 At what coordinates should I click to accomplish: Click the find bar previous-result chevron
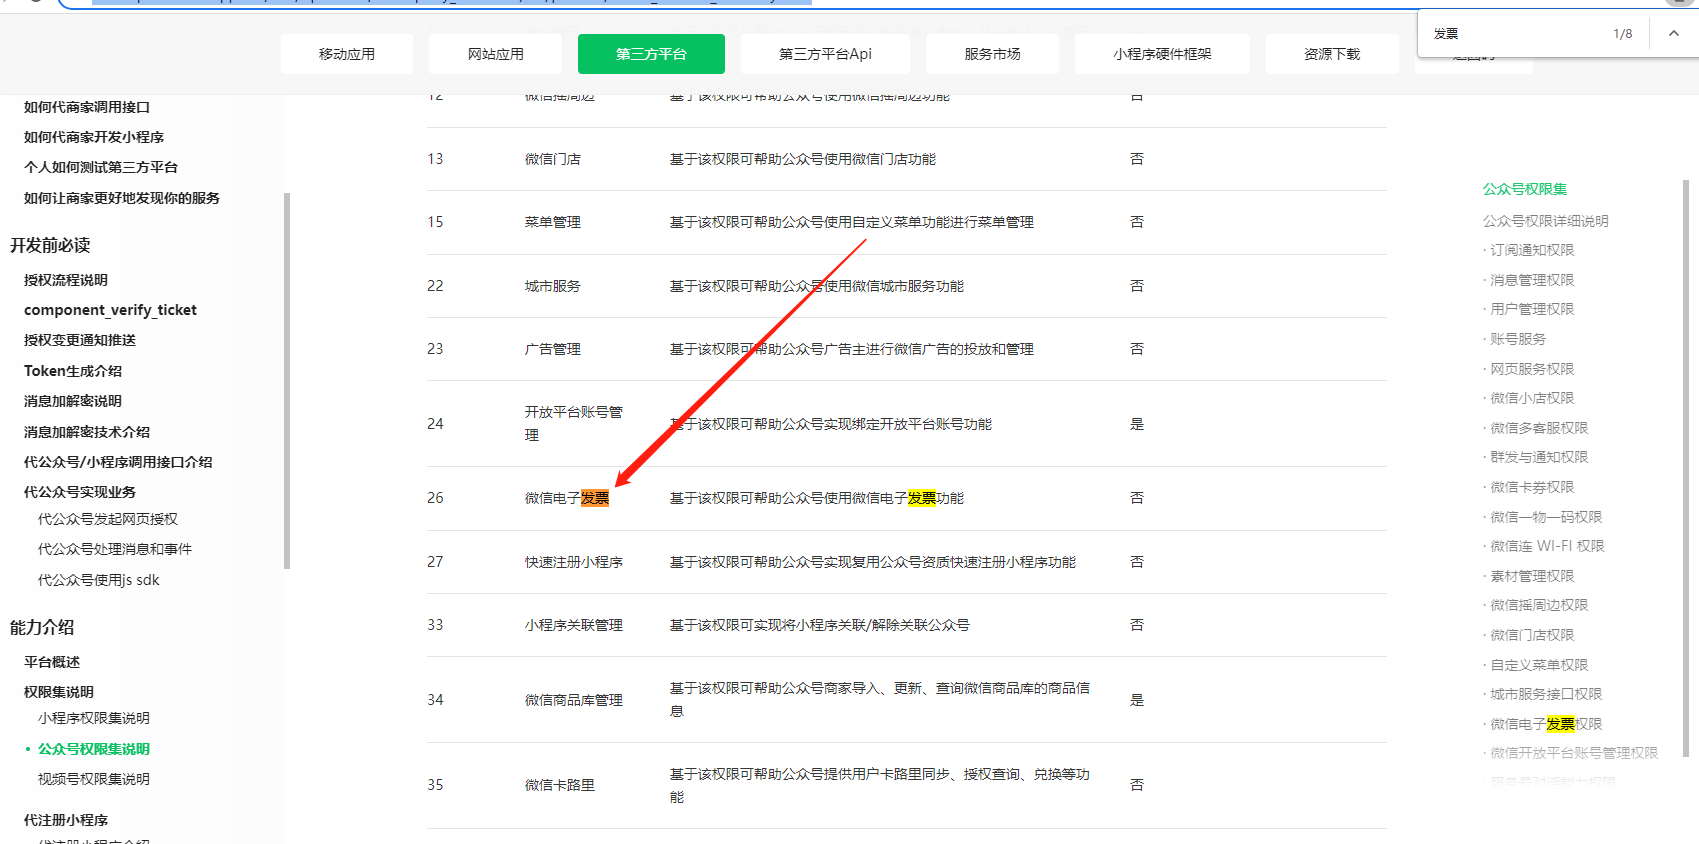(1673, 33)
